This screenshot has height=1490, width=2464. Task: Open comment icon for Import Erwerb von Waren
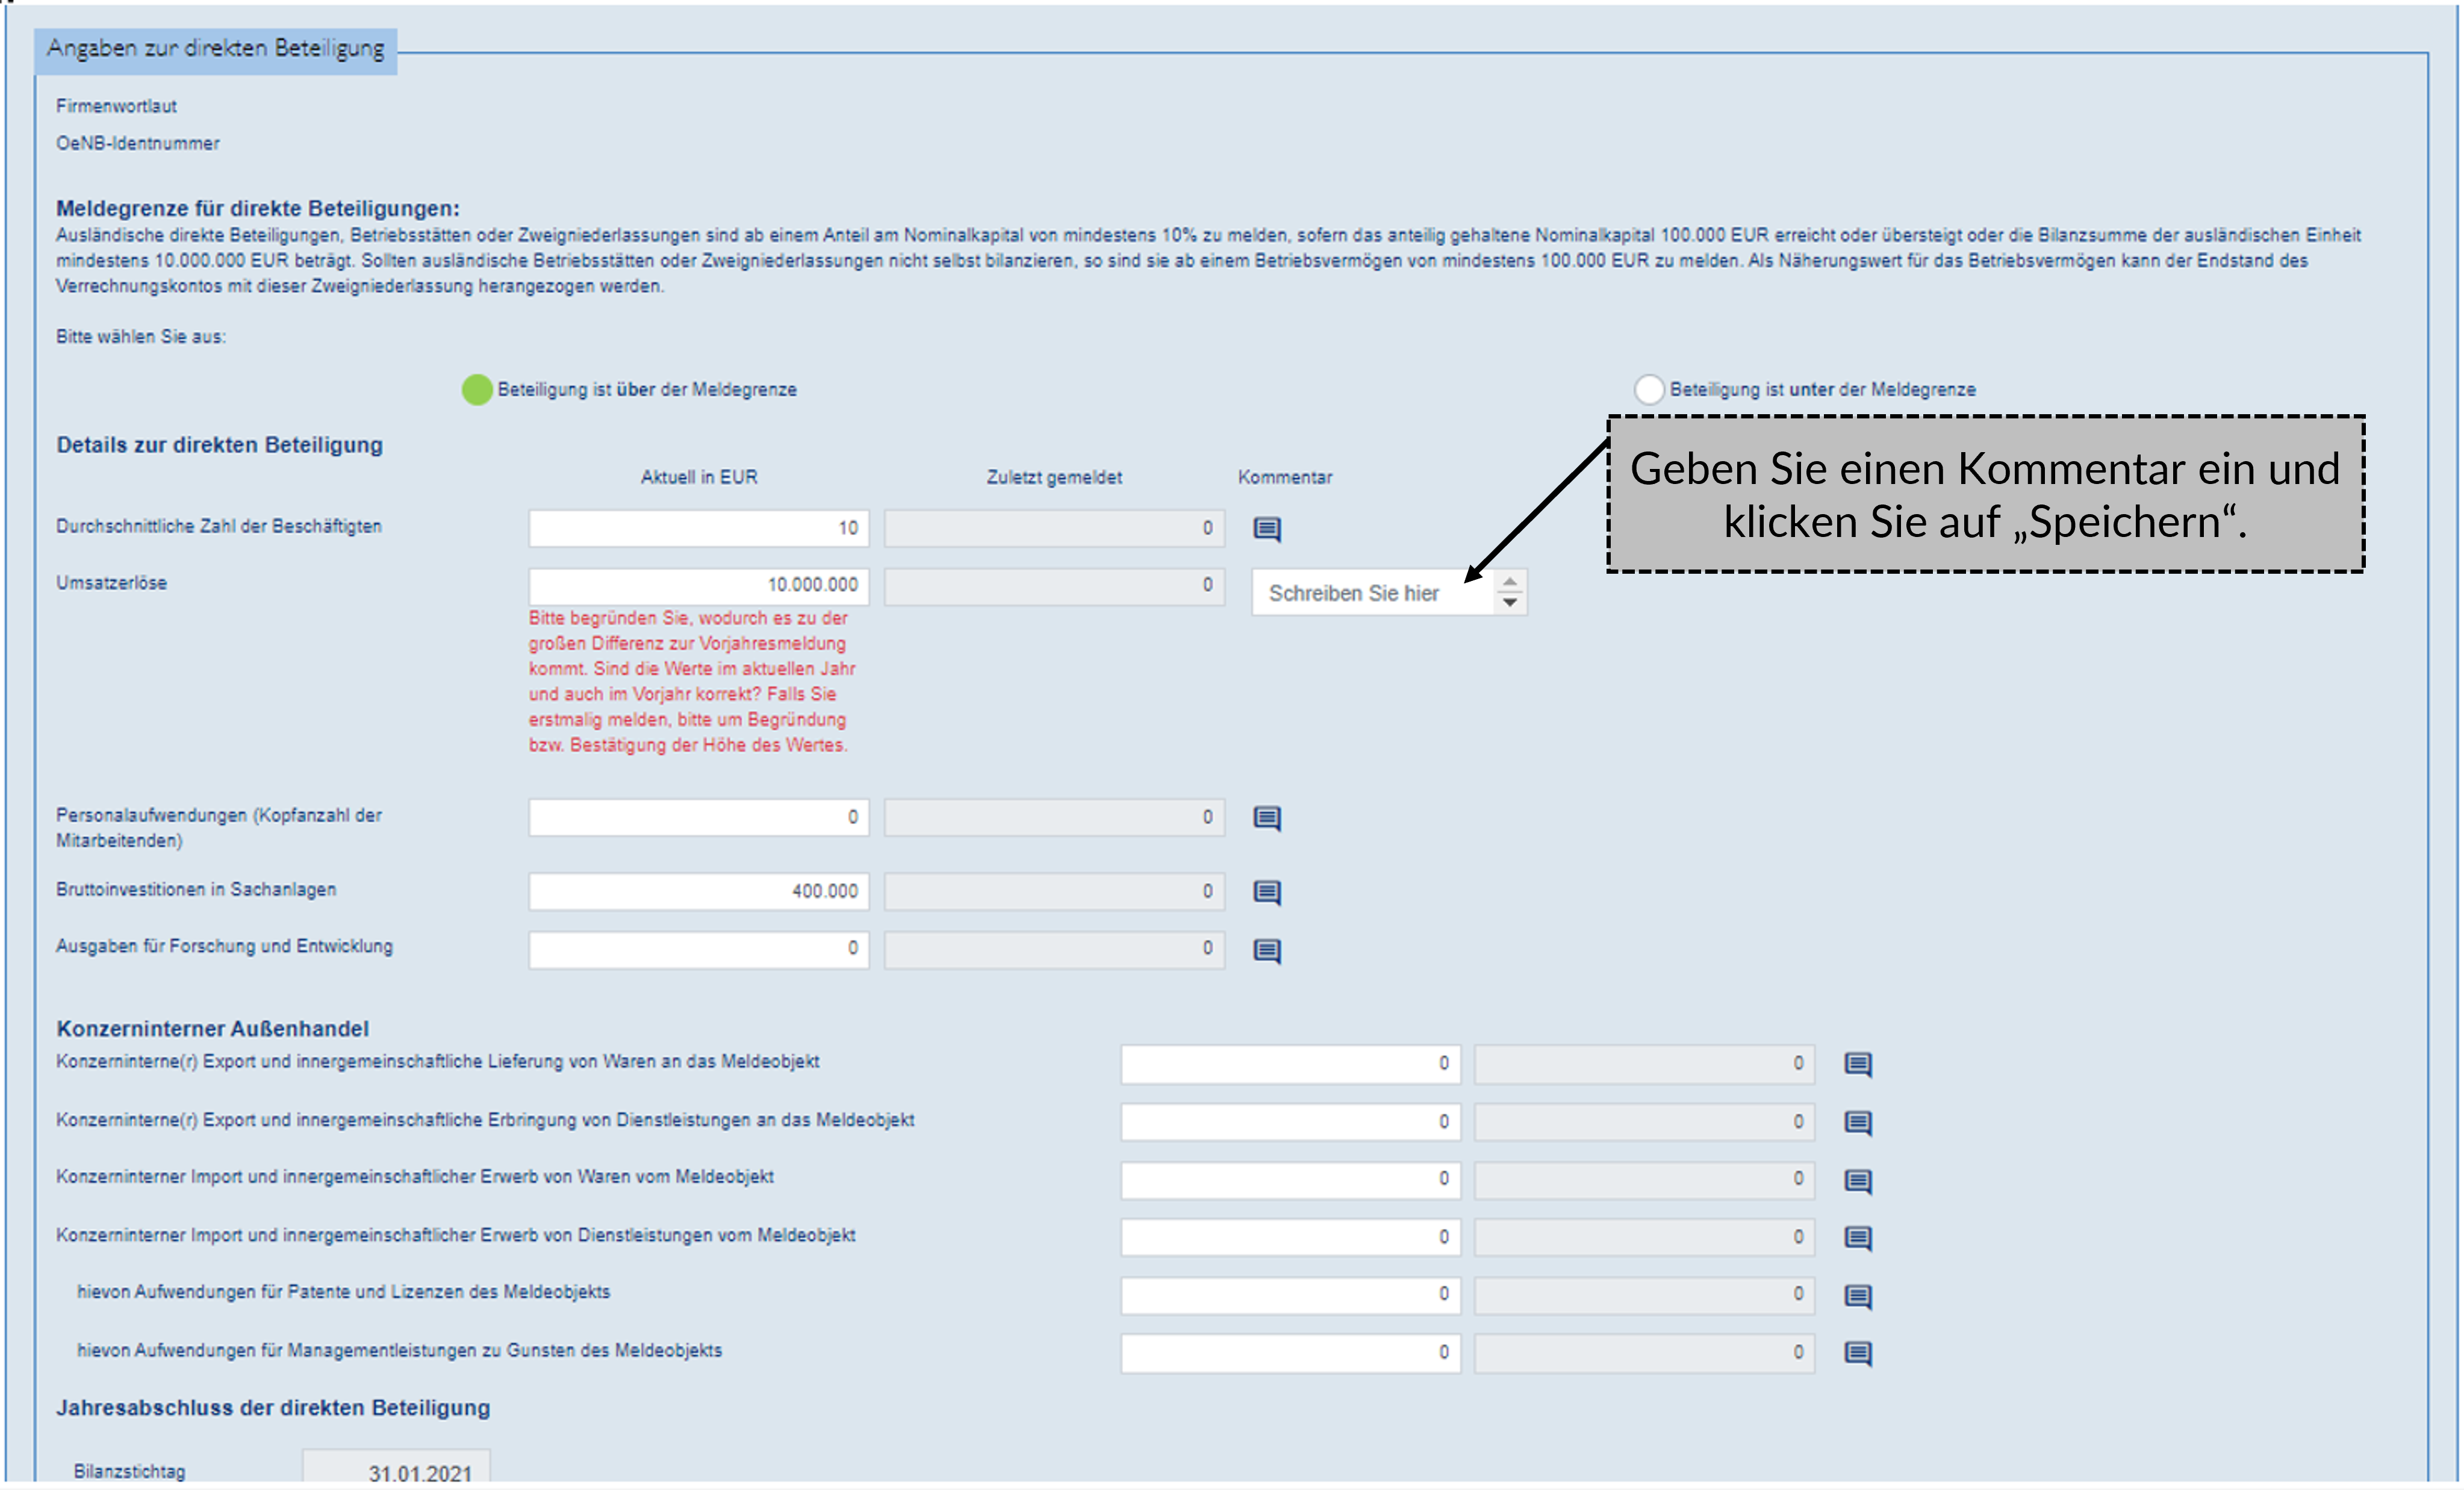(x=1858, y=1181)
